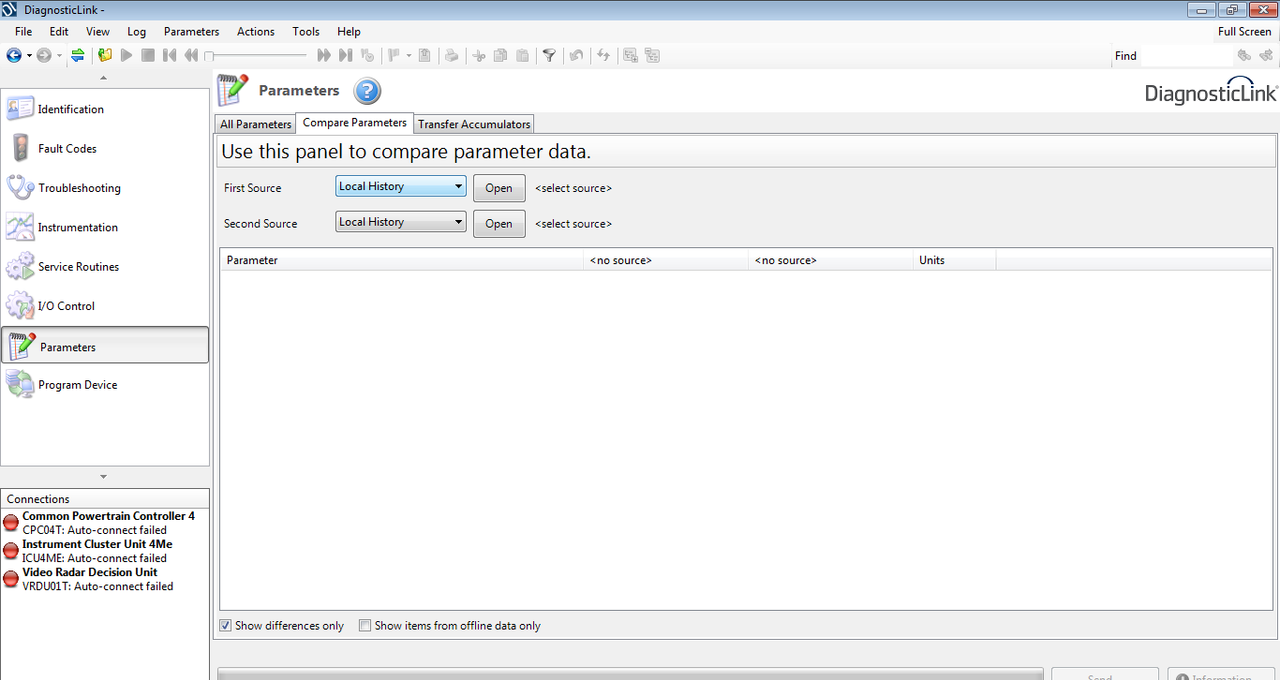1280x680 pixels.
Task: Click the Expand All tree icon
Action: click(630, 55)
